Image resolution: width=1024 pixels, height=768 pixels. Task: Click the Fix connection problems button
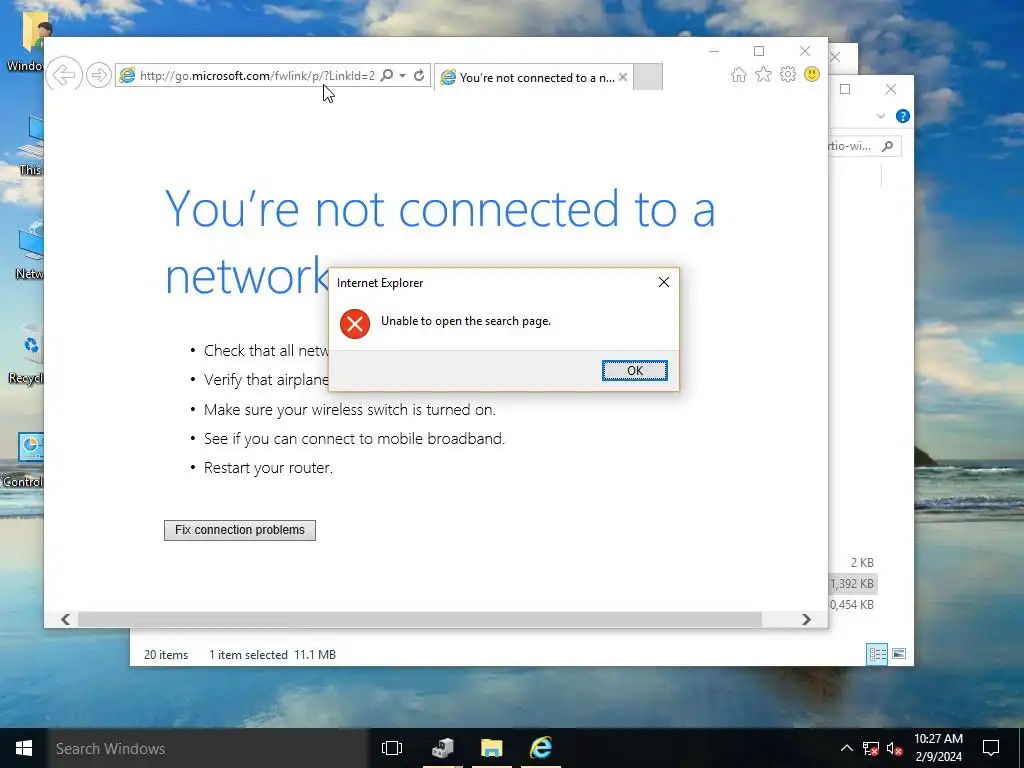tap(240, 530)
